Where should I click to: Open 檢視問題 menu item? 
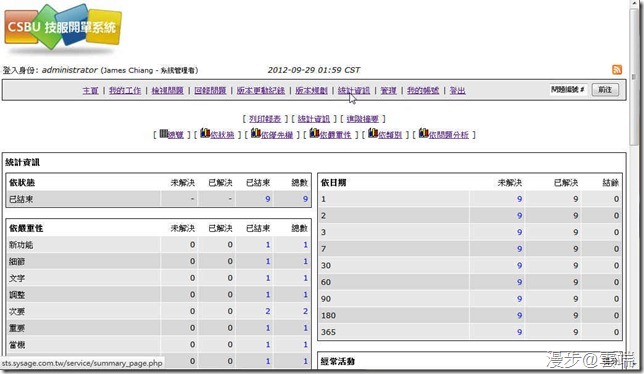tap(168, 90)
